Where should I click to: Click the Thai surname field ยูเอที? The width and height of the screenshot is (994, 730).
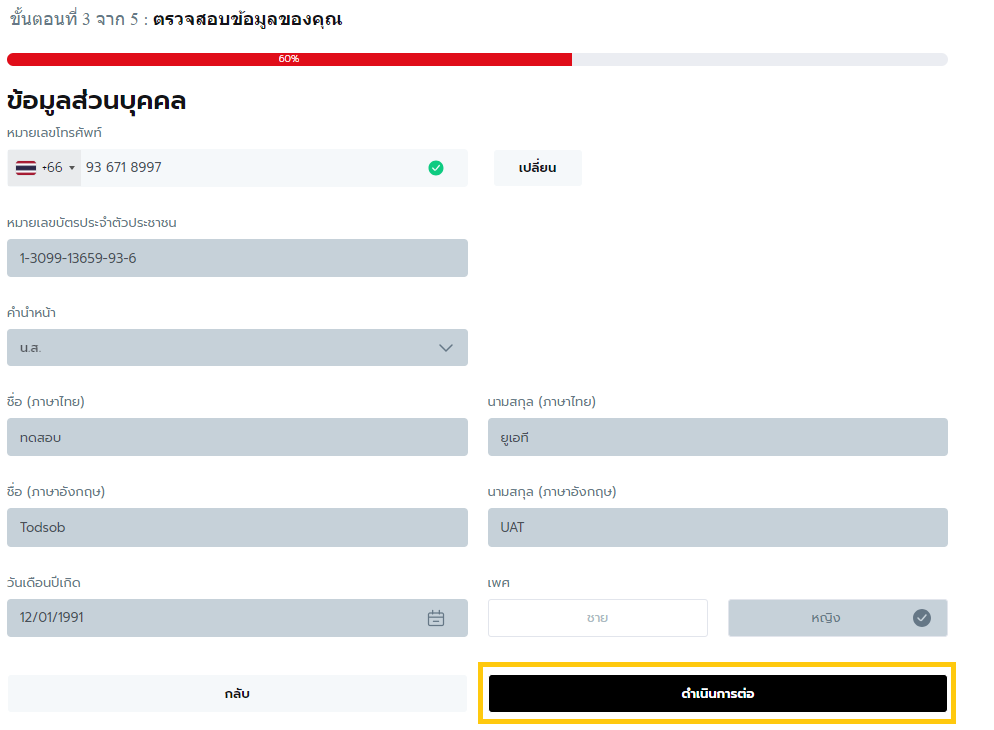click(x=718, y=437)
